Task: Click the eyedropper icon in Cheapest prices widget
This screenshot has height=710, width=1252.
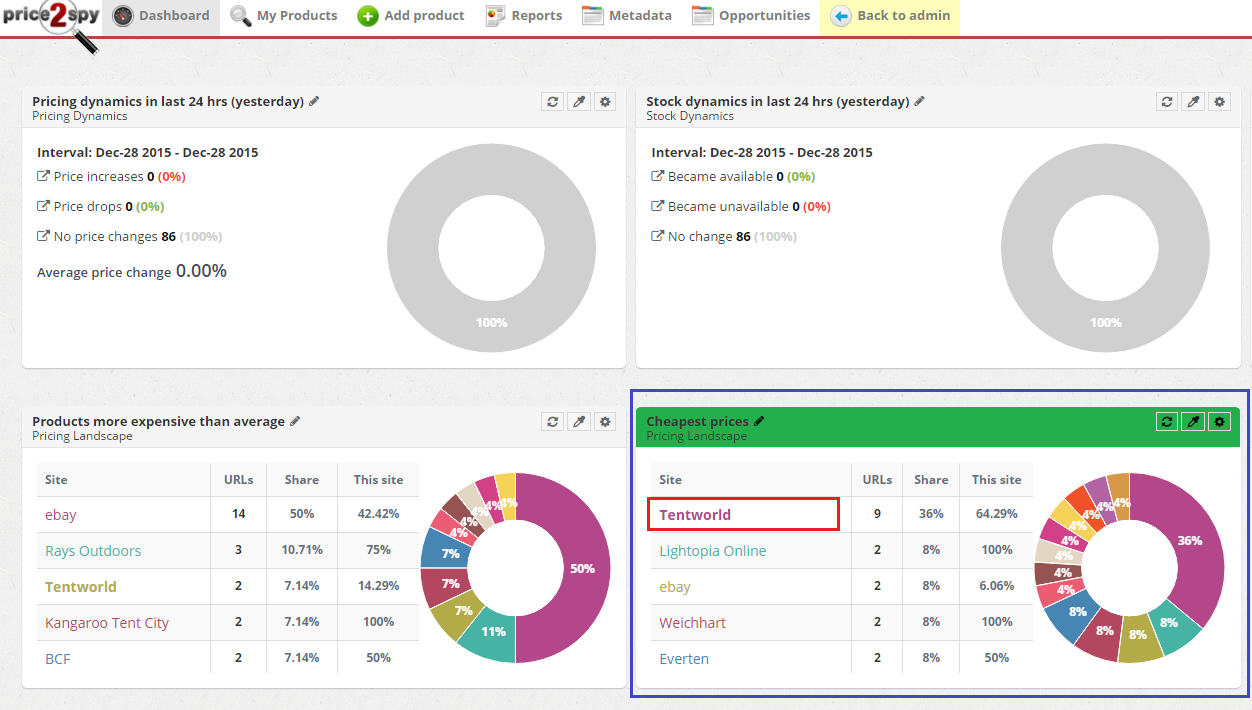Action: tap(1193, 422)
